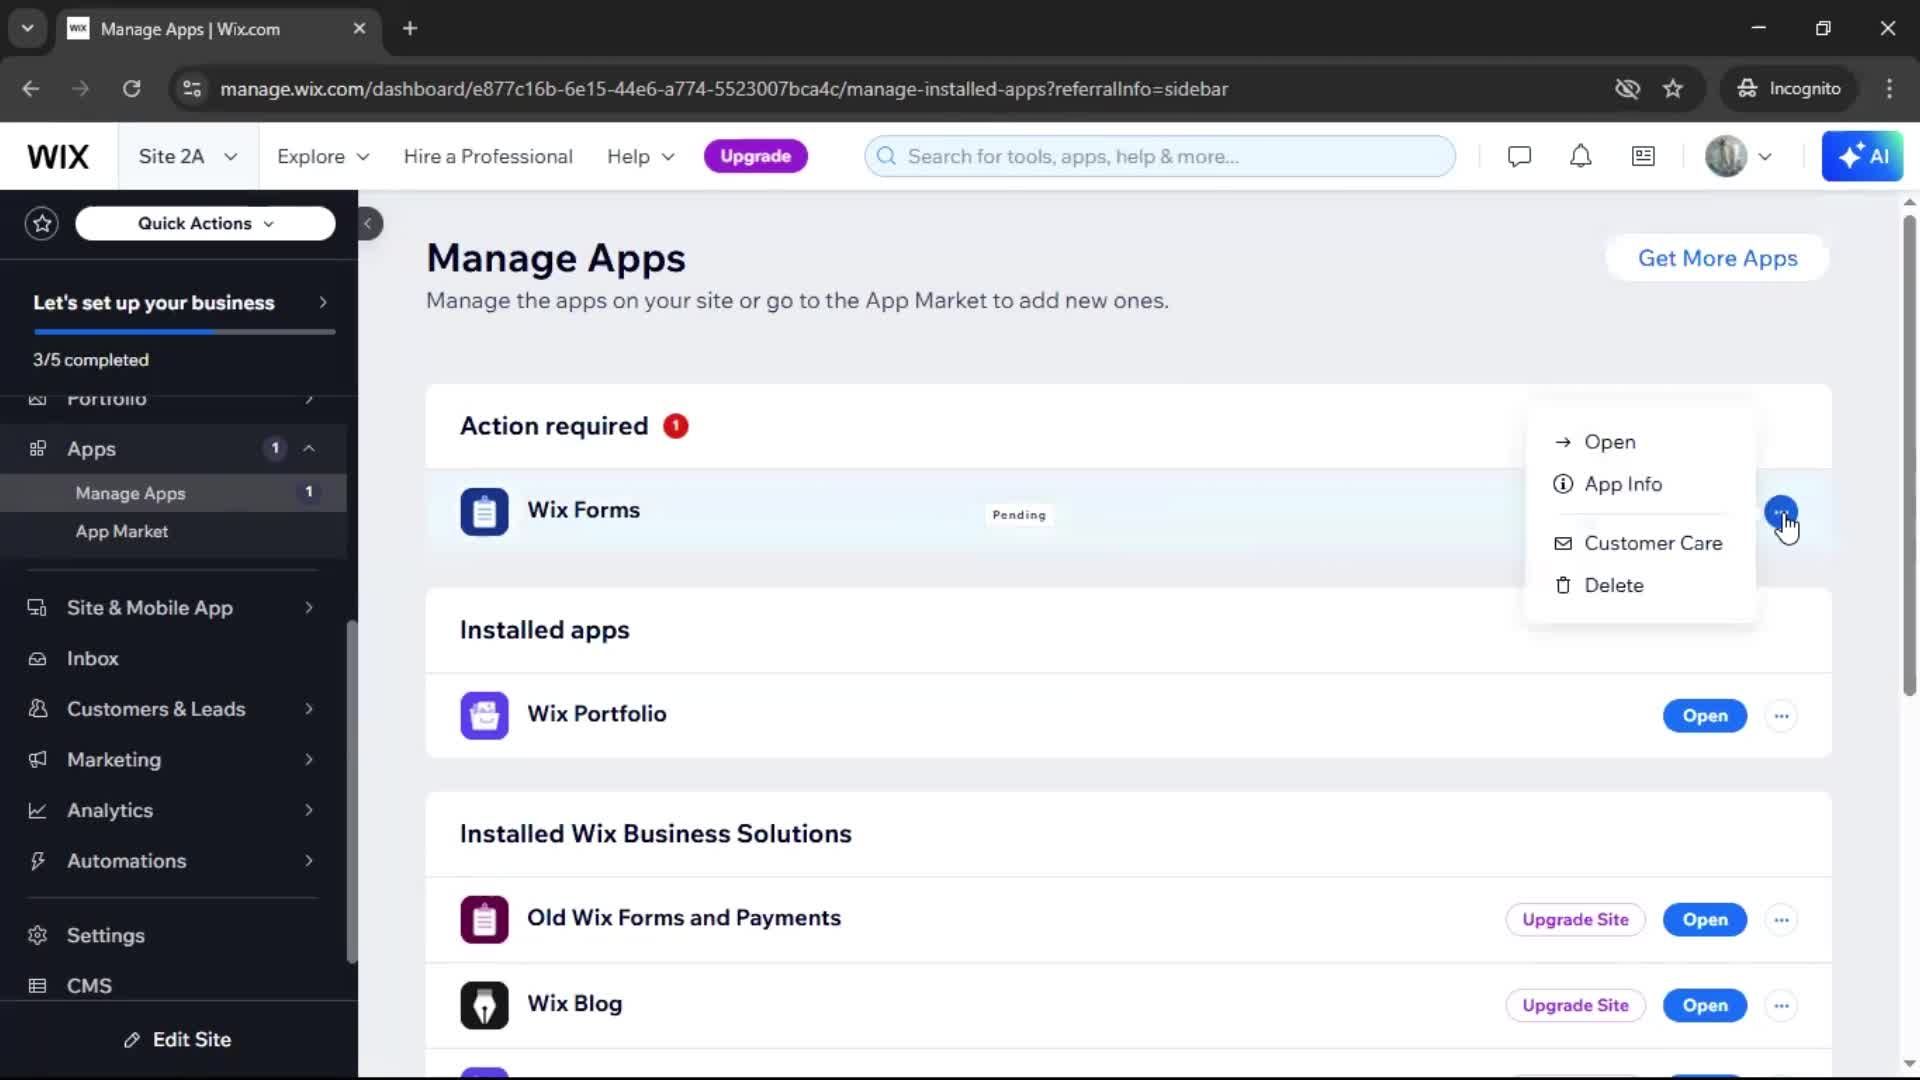Click the Edit Site pencil icon
The image size is (1920, 1080).
pyautogui.click(x=131, y=1041)
